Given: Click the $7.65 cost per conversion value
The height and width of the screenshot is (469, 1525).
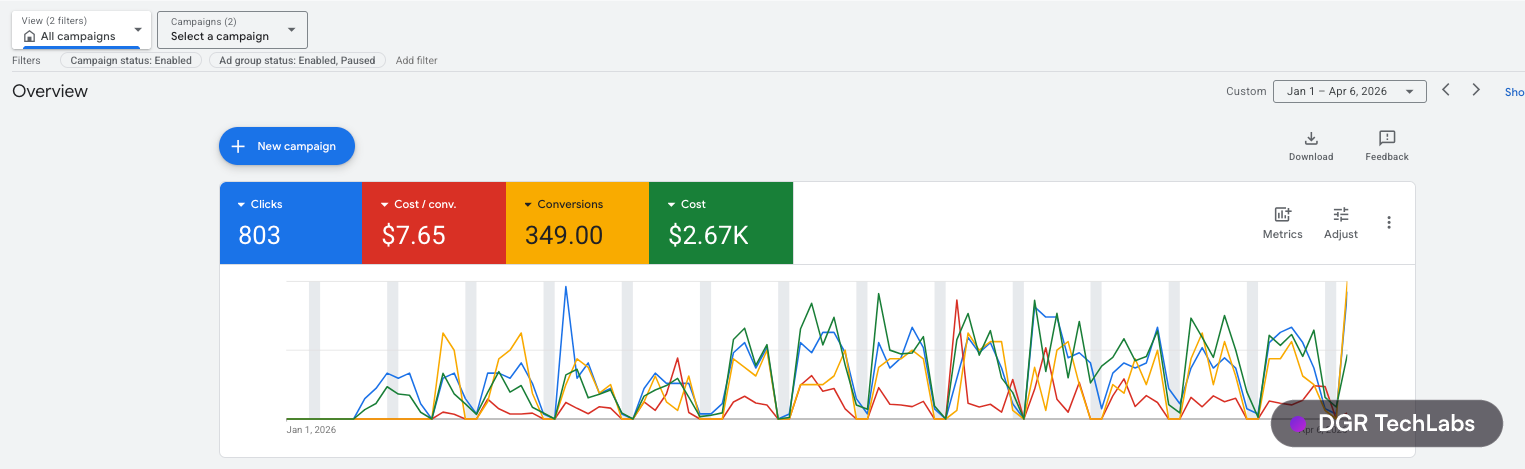Looking at the screenshot, I should 413,236.
